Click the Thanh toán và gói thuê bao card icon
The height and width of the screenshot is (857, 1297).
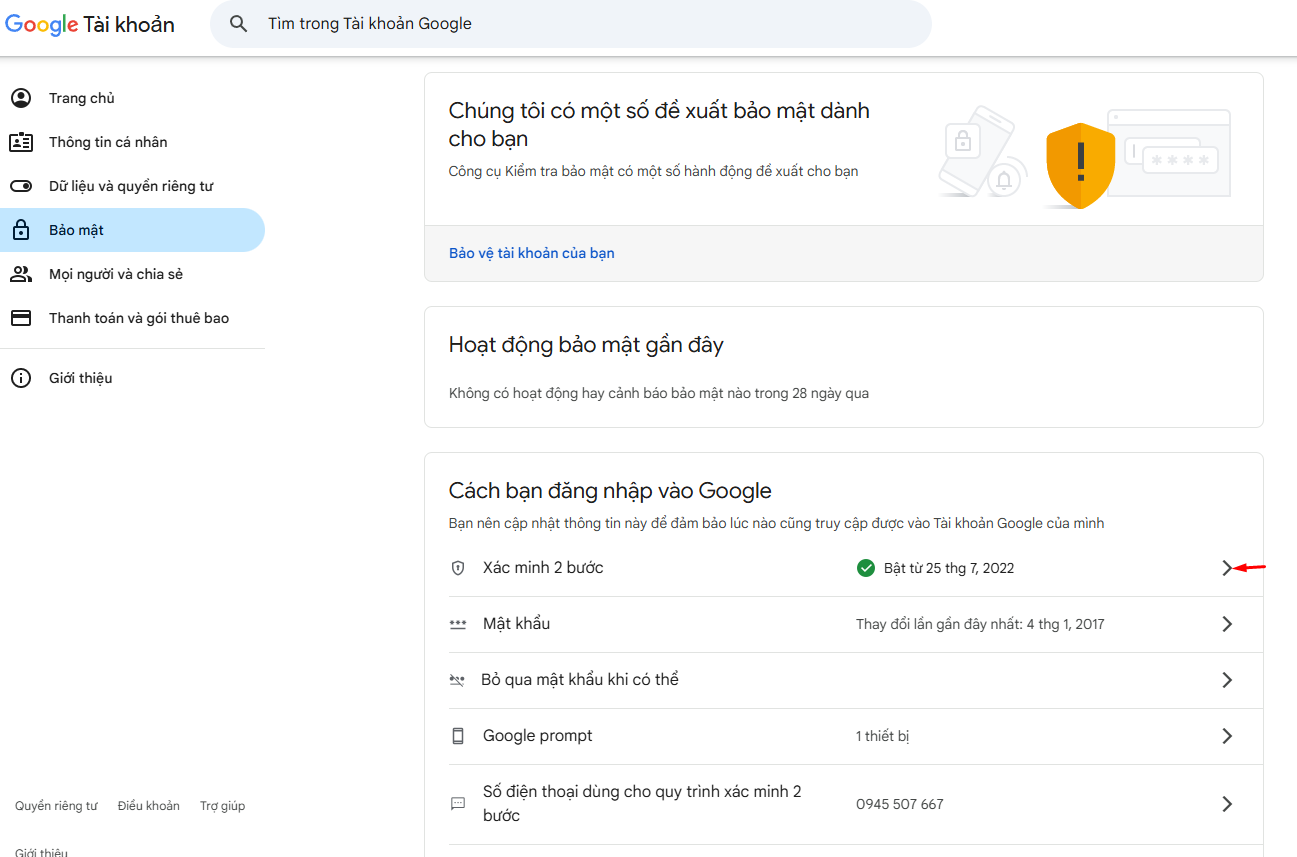[x=20, y=318]
